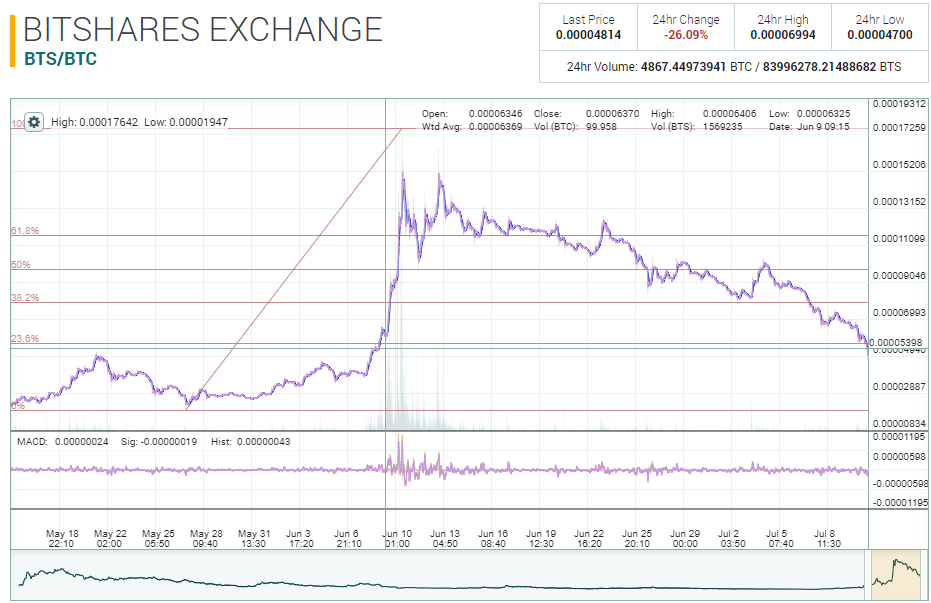Click the 24hr Change value -26.09%

[686, 35]
